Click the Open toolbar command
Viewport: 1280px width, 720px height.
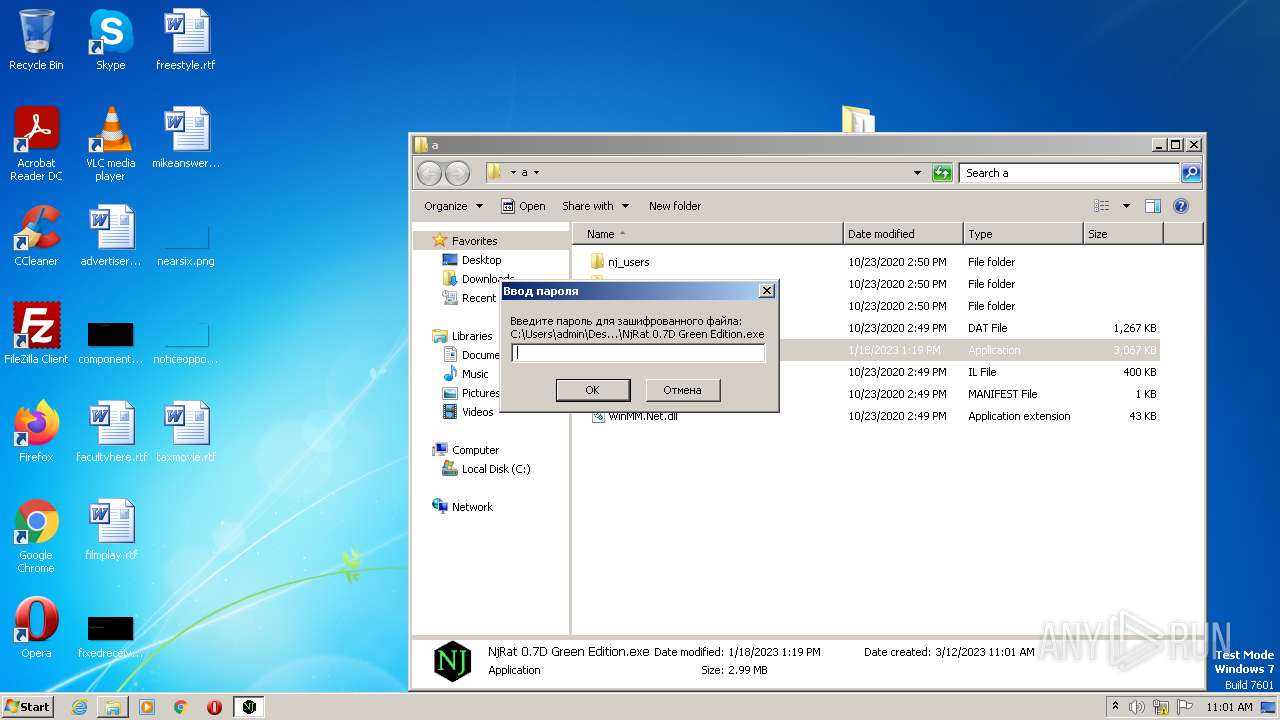click(523, 206)
